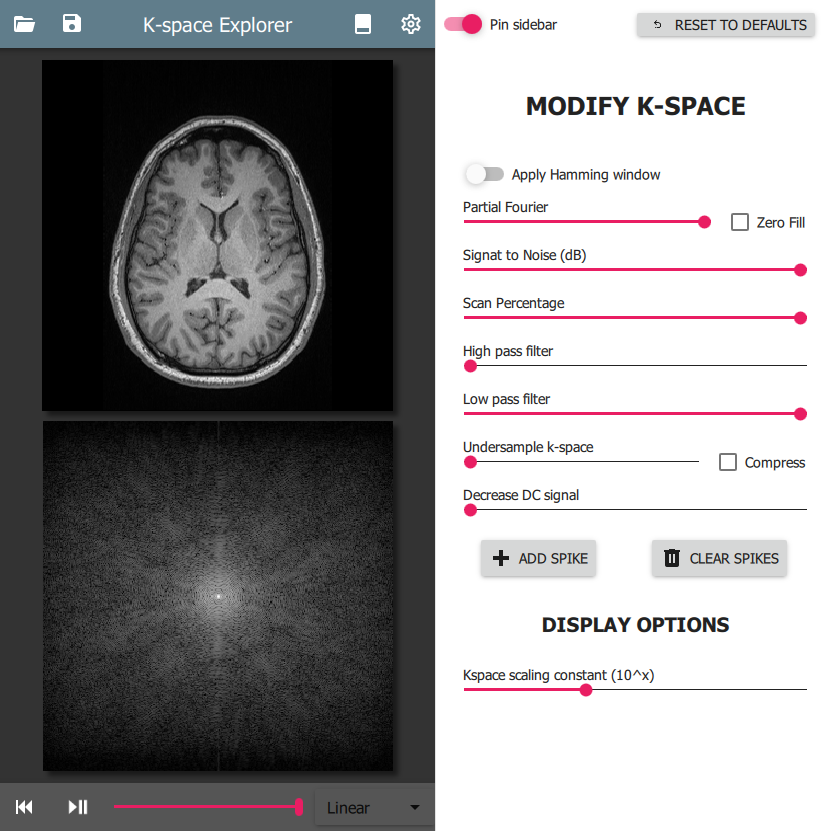
Task: Expand the Linear interpolation dropdown
Action: pos(370,808)
